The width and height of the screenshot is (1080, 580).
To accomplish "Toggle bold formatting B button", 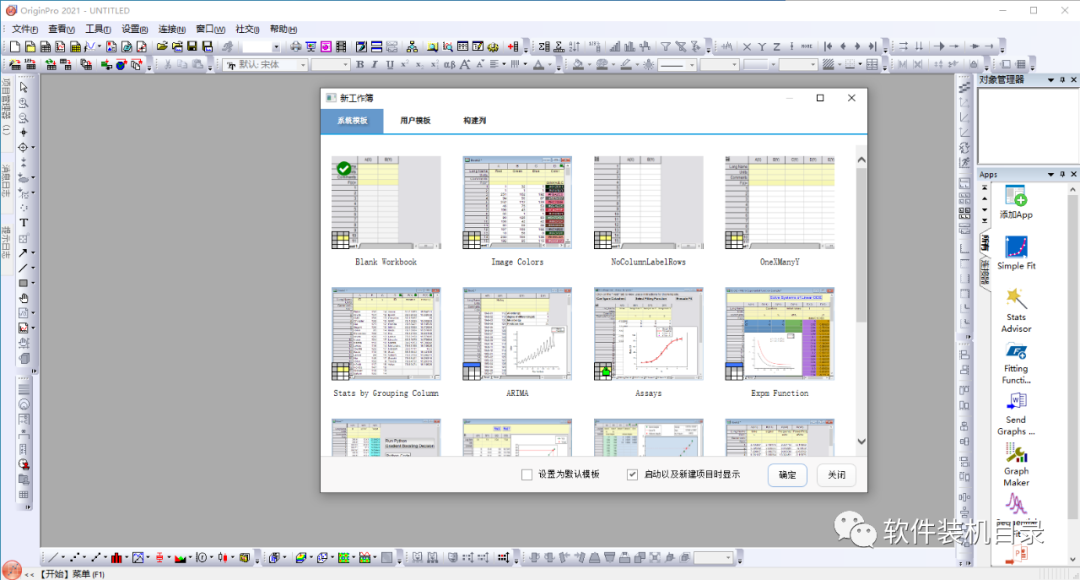I will (x=360, y=65).
